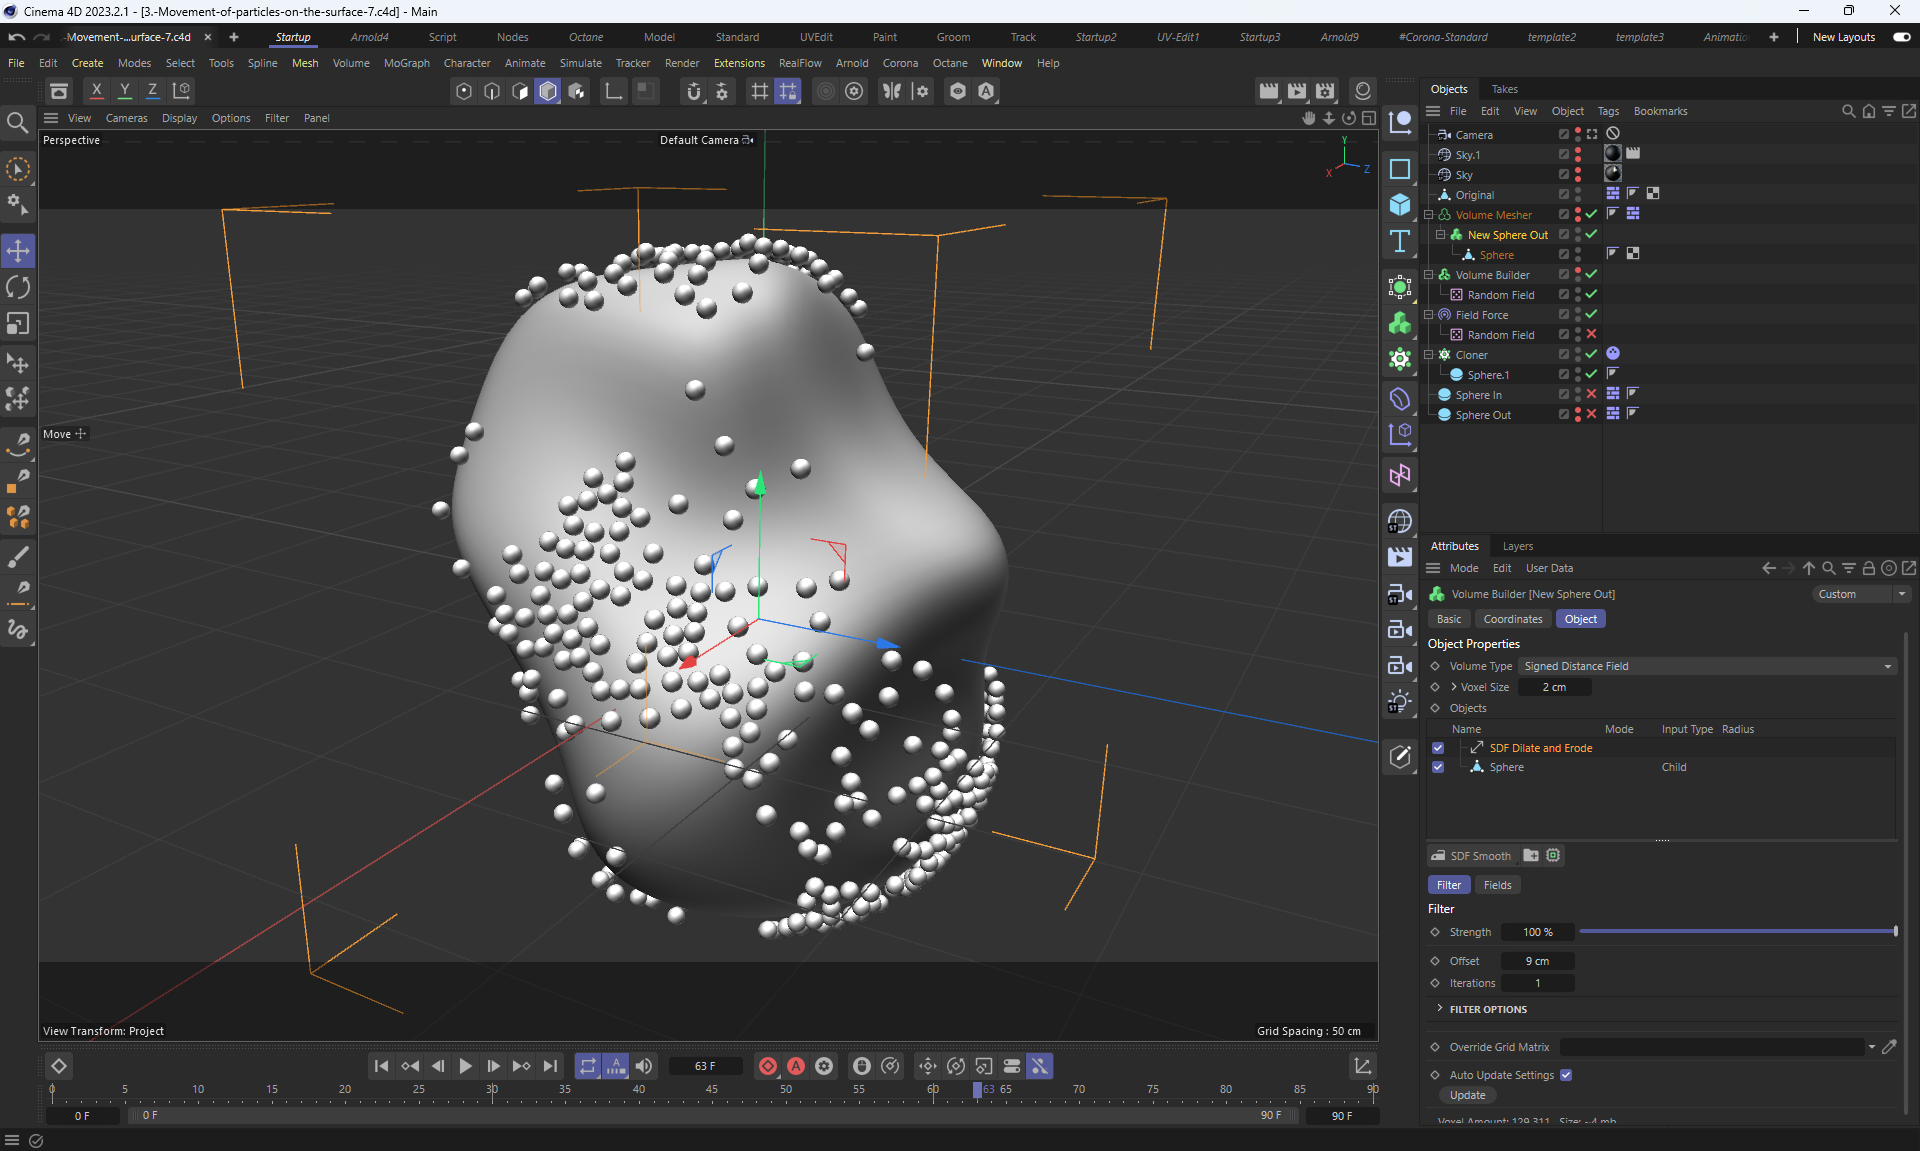Screen dimensions: 1920x1151
Task: Select the Move tool in left toolbar
Action: click(18, 251)
